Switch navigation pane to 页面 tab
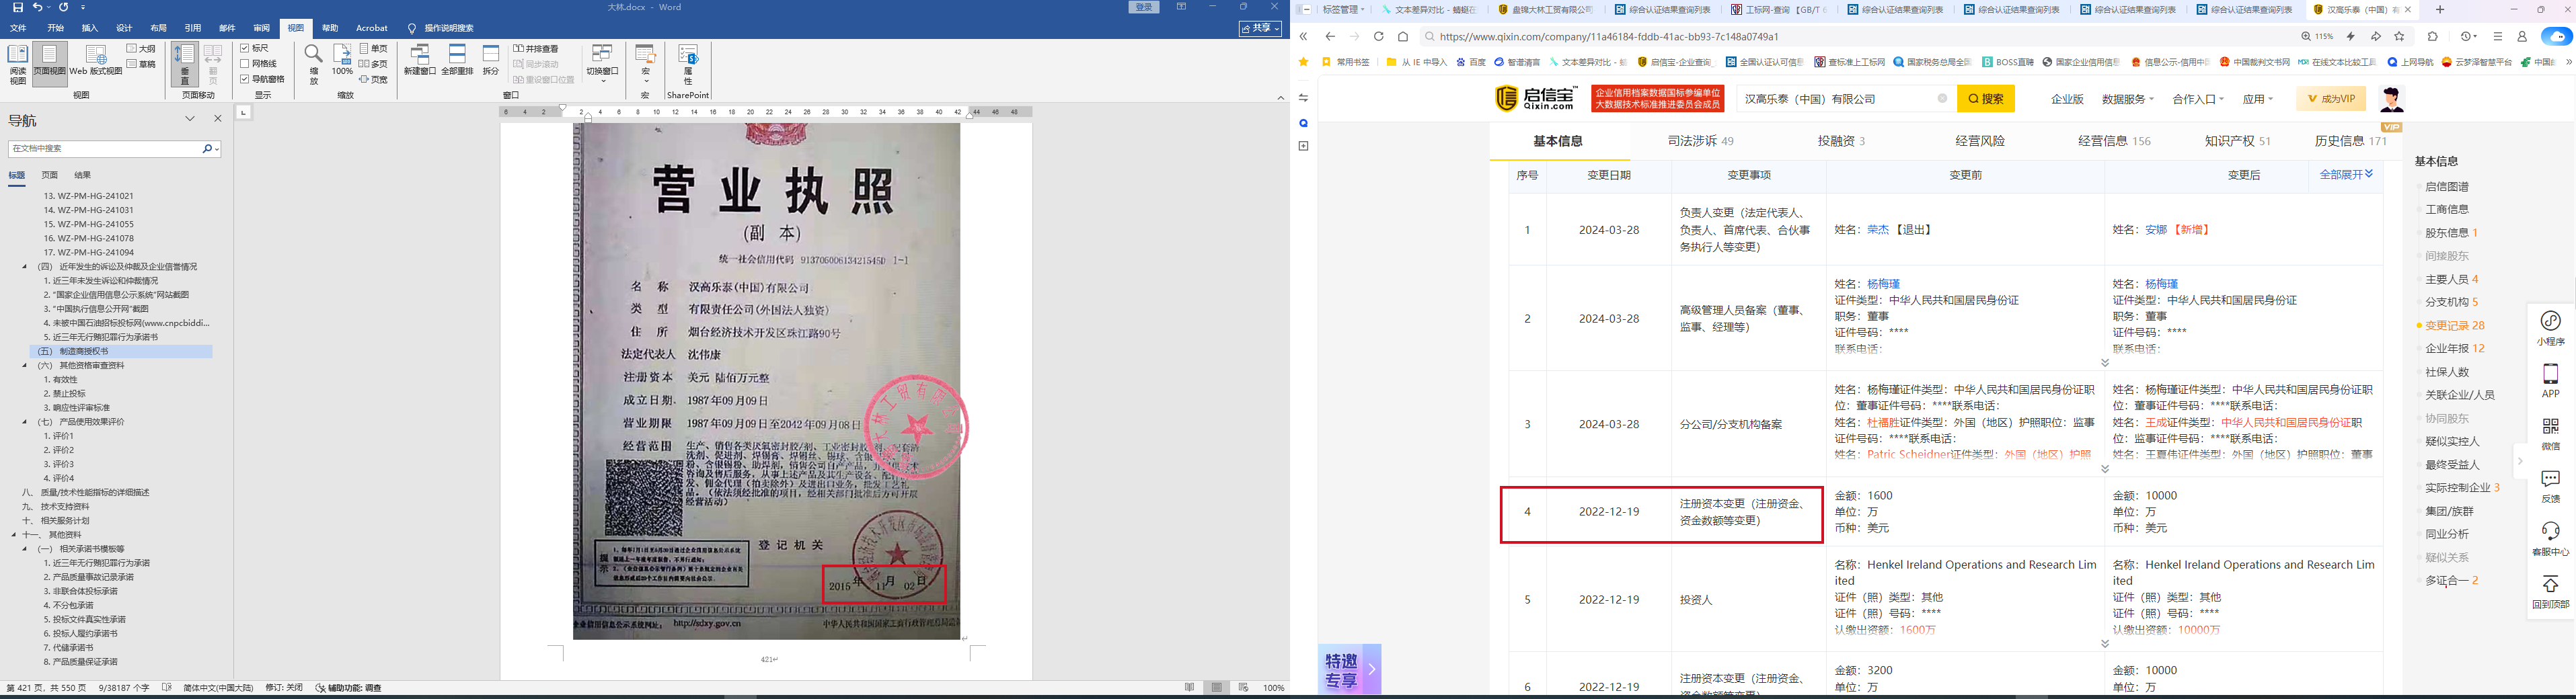The image size is (2576, 699). coord(49,175)
